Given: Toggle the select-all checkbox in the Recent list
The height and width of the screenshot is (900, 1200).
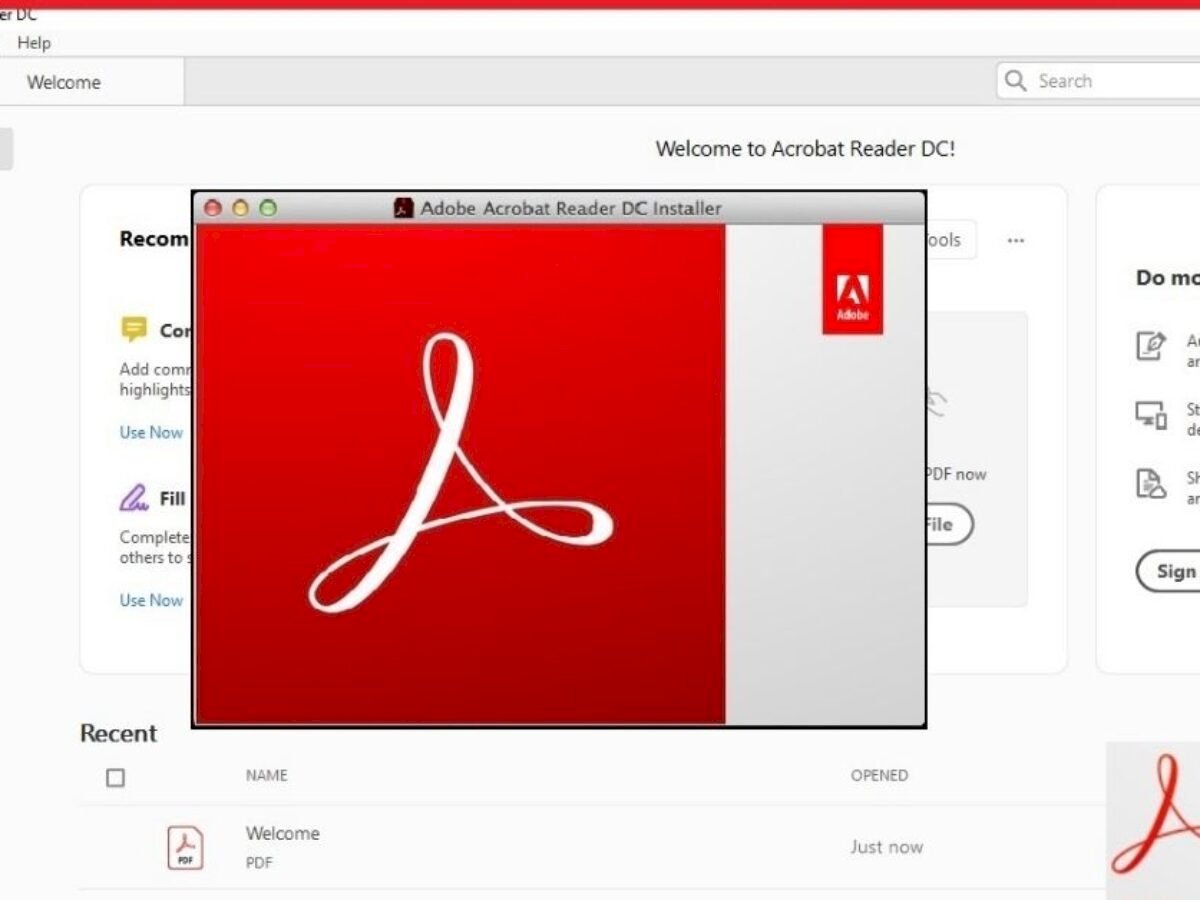Looking at the screenshot, I should (115, 777).
